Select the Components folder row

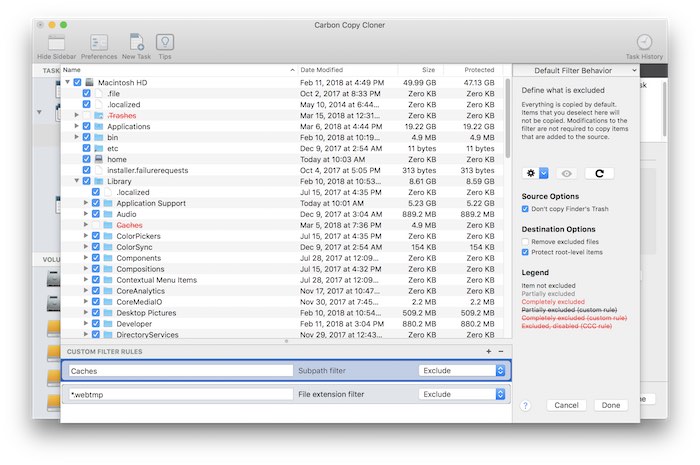click(x=282, y=258)
